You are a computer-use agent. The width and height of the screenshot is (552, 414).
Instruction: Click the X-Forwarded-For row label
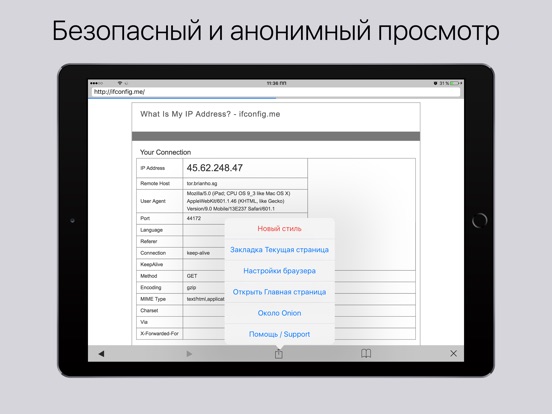[159, 333]
